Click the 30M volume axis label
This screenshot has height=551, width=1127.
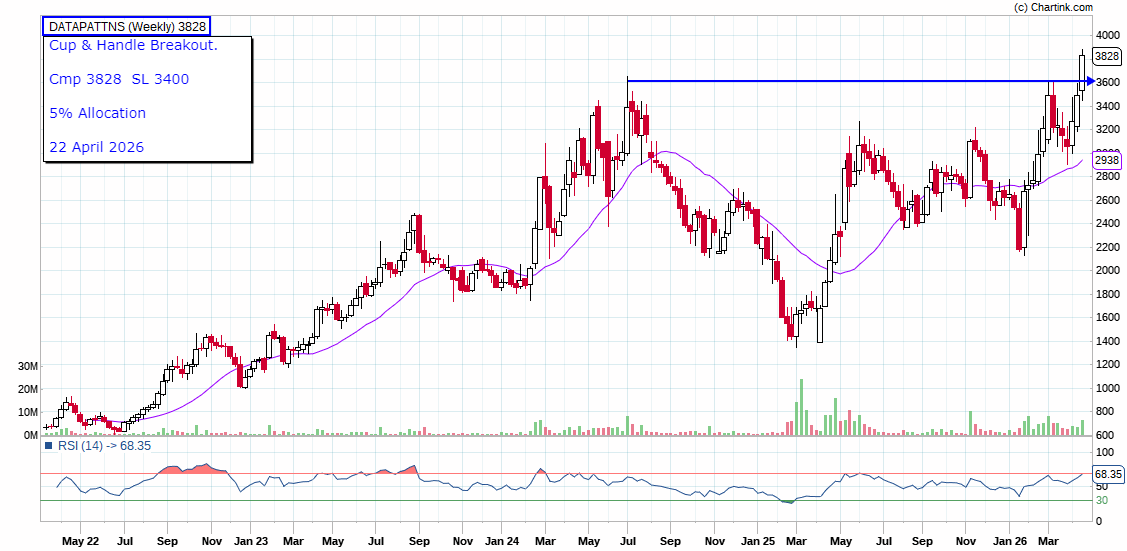(27, 366)
